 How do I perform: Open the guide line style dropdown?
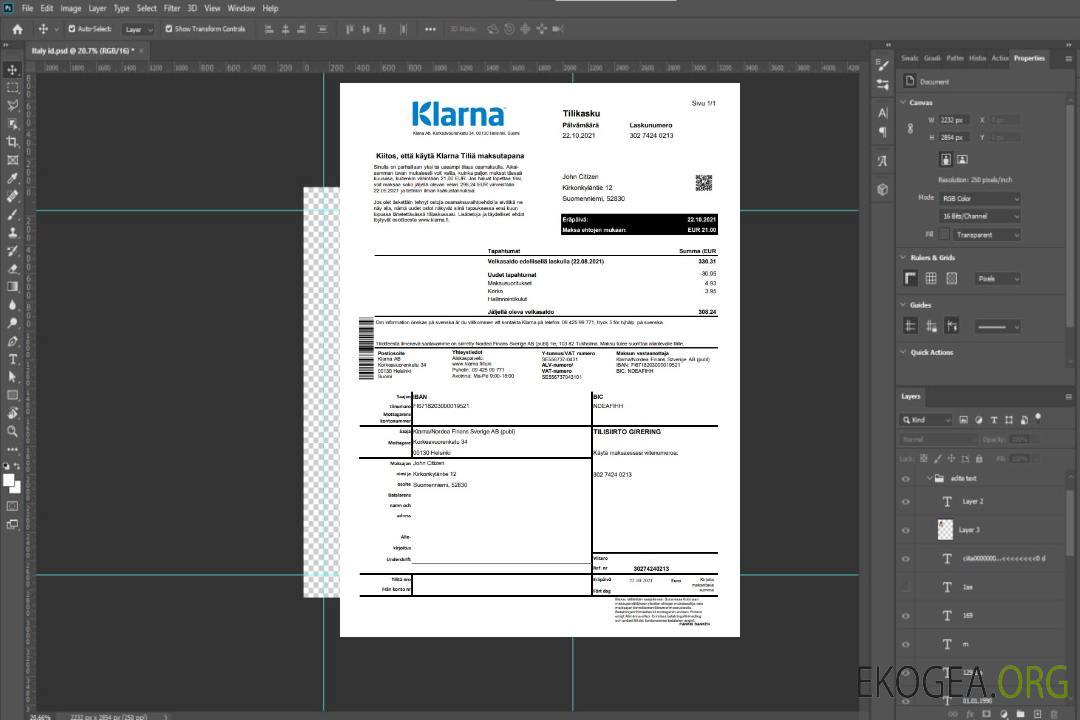coord(997,327)
